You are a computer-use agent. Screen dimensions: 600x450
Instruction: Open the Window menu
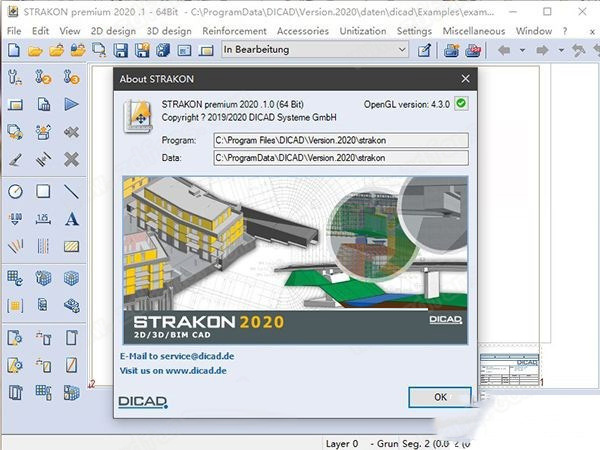[534, 31]
